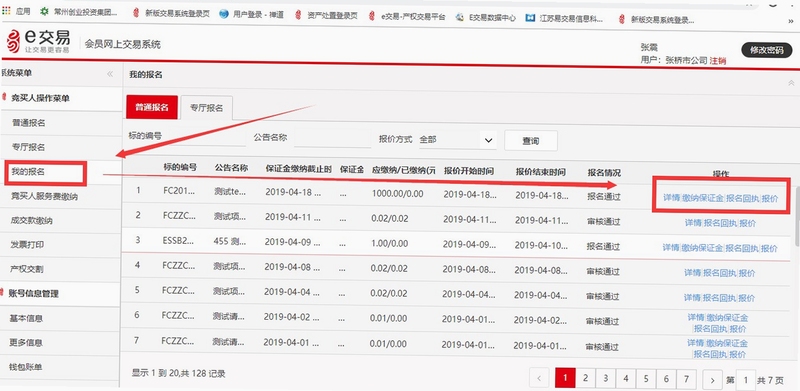The image size is (800, 391).
Task: Go to page 7
Action: [x=687, y=379]
